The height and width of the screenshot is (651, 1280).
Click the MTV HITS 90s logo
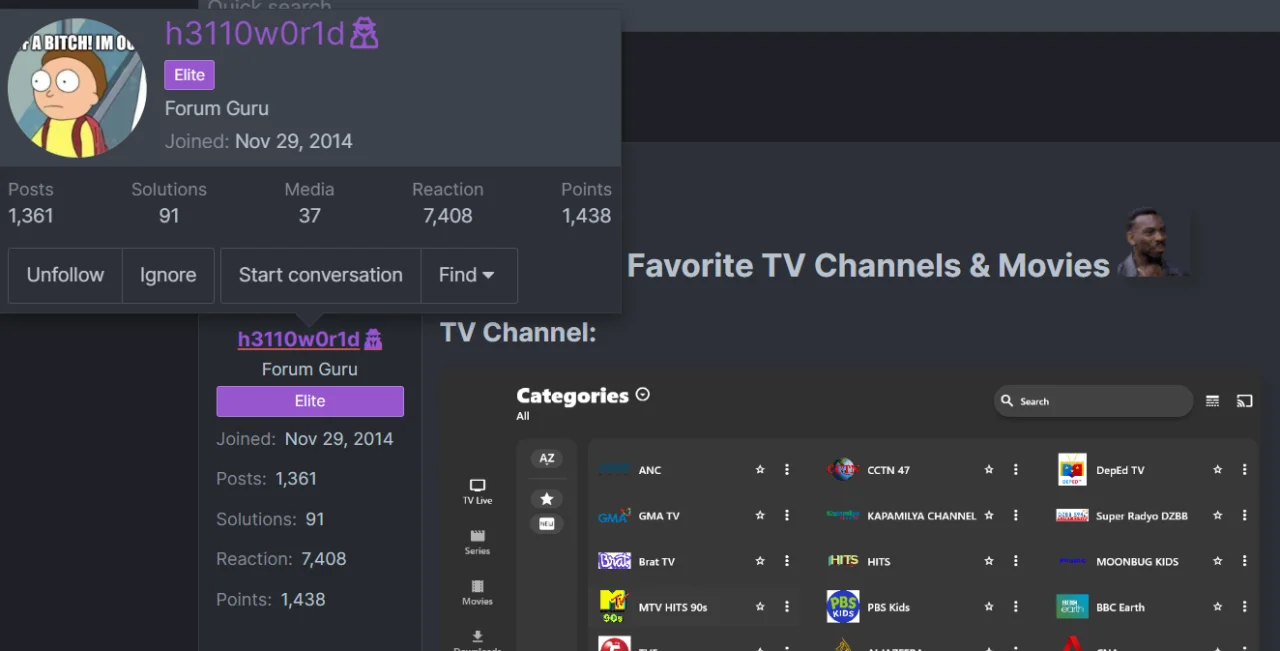coord(613,606)
